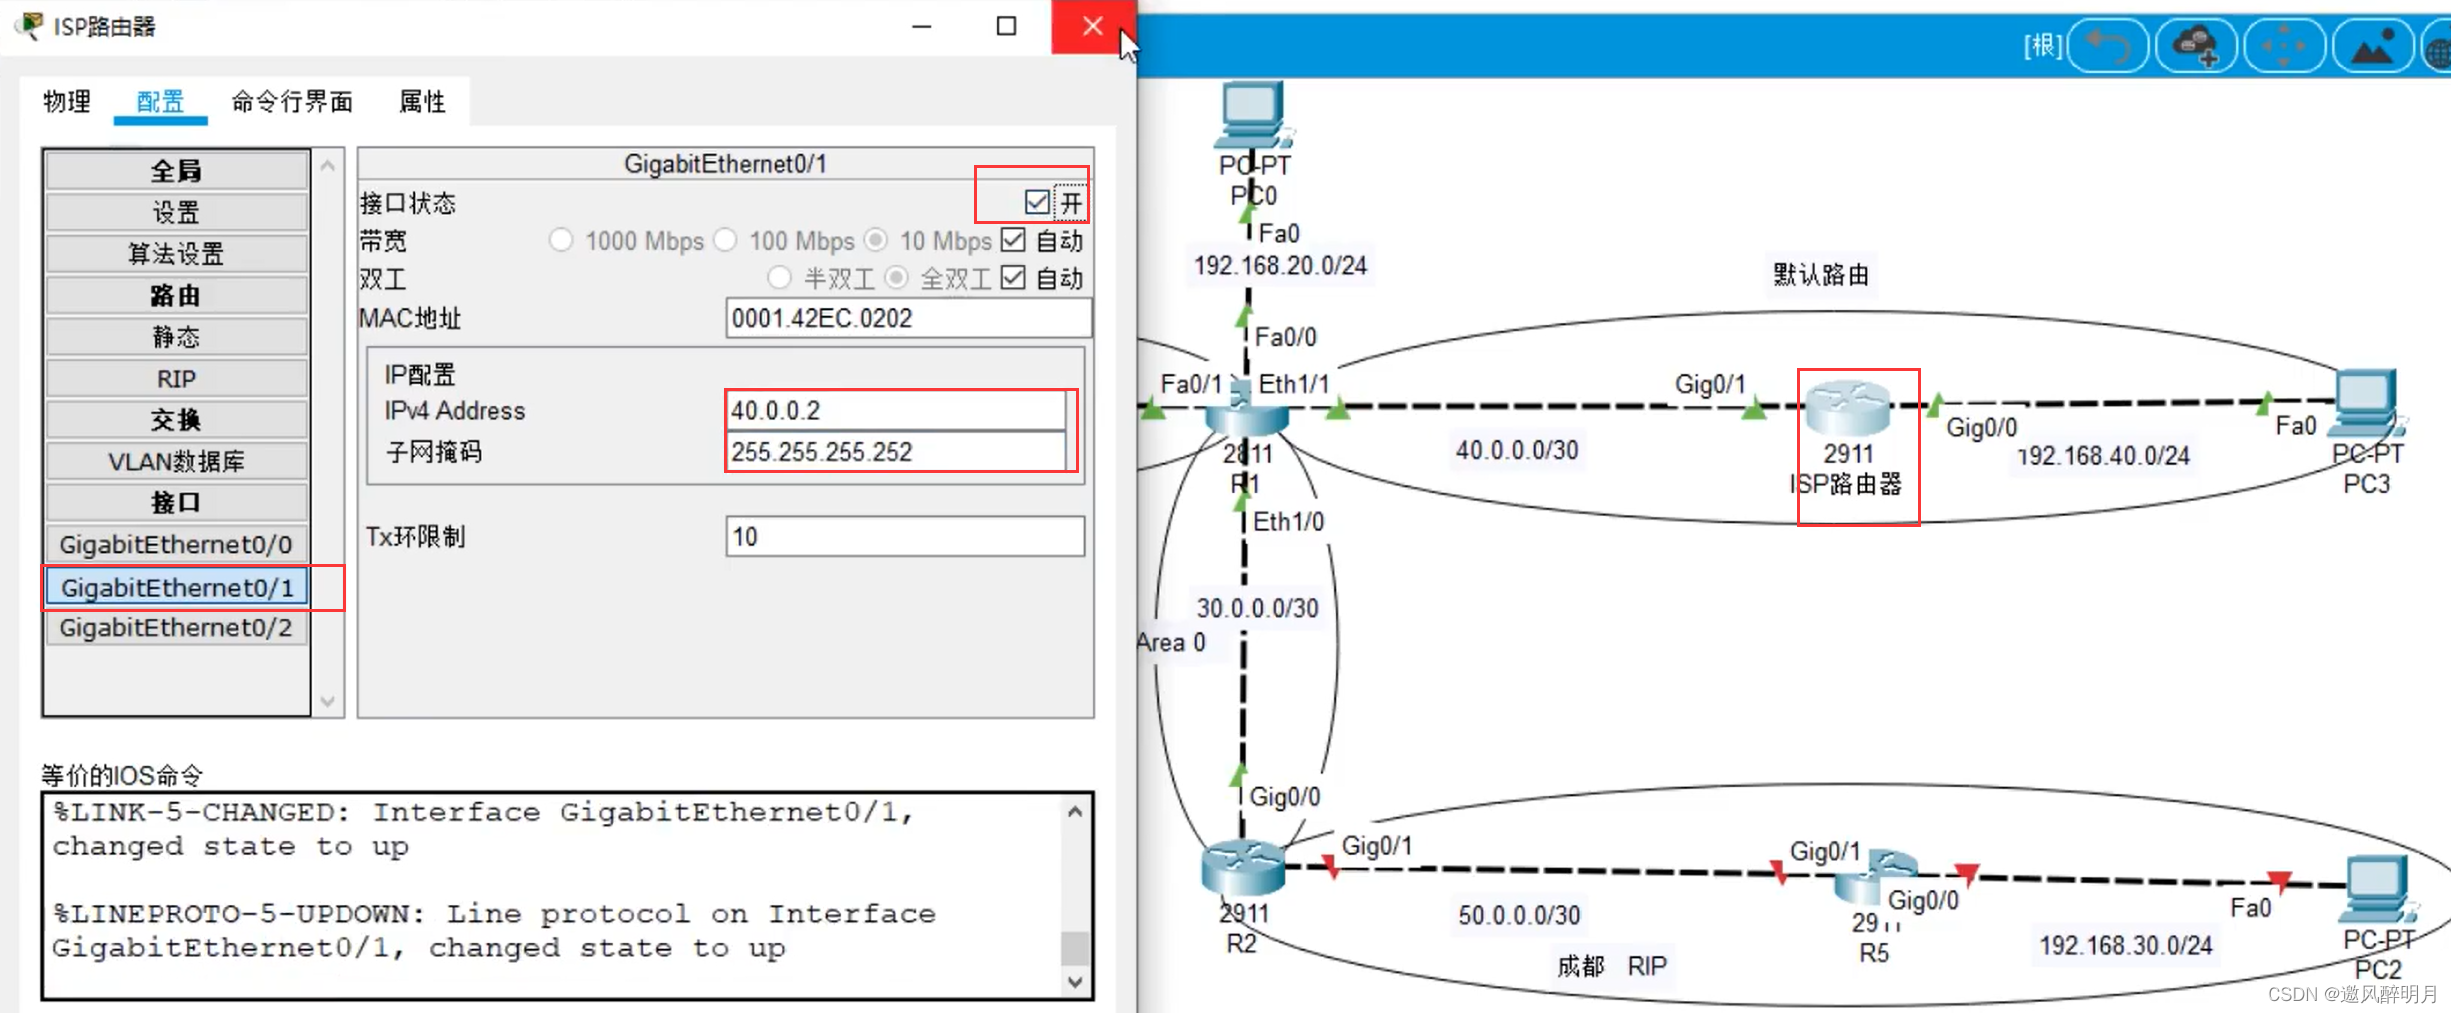Viewport: 2451px width, 1013px height.
Task: Select the R2 router icon
Action: click(x=1243, y=868)
